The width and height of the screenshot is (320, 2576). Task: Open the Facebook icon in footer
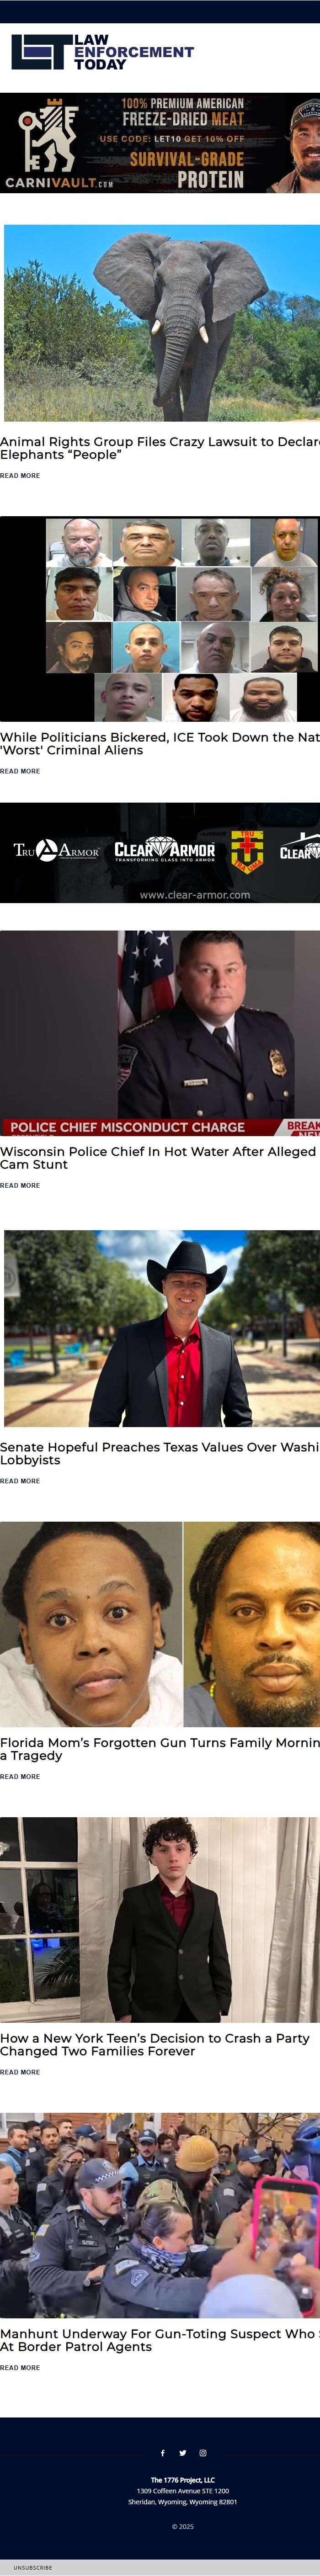163,2452
